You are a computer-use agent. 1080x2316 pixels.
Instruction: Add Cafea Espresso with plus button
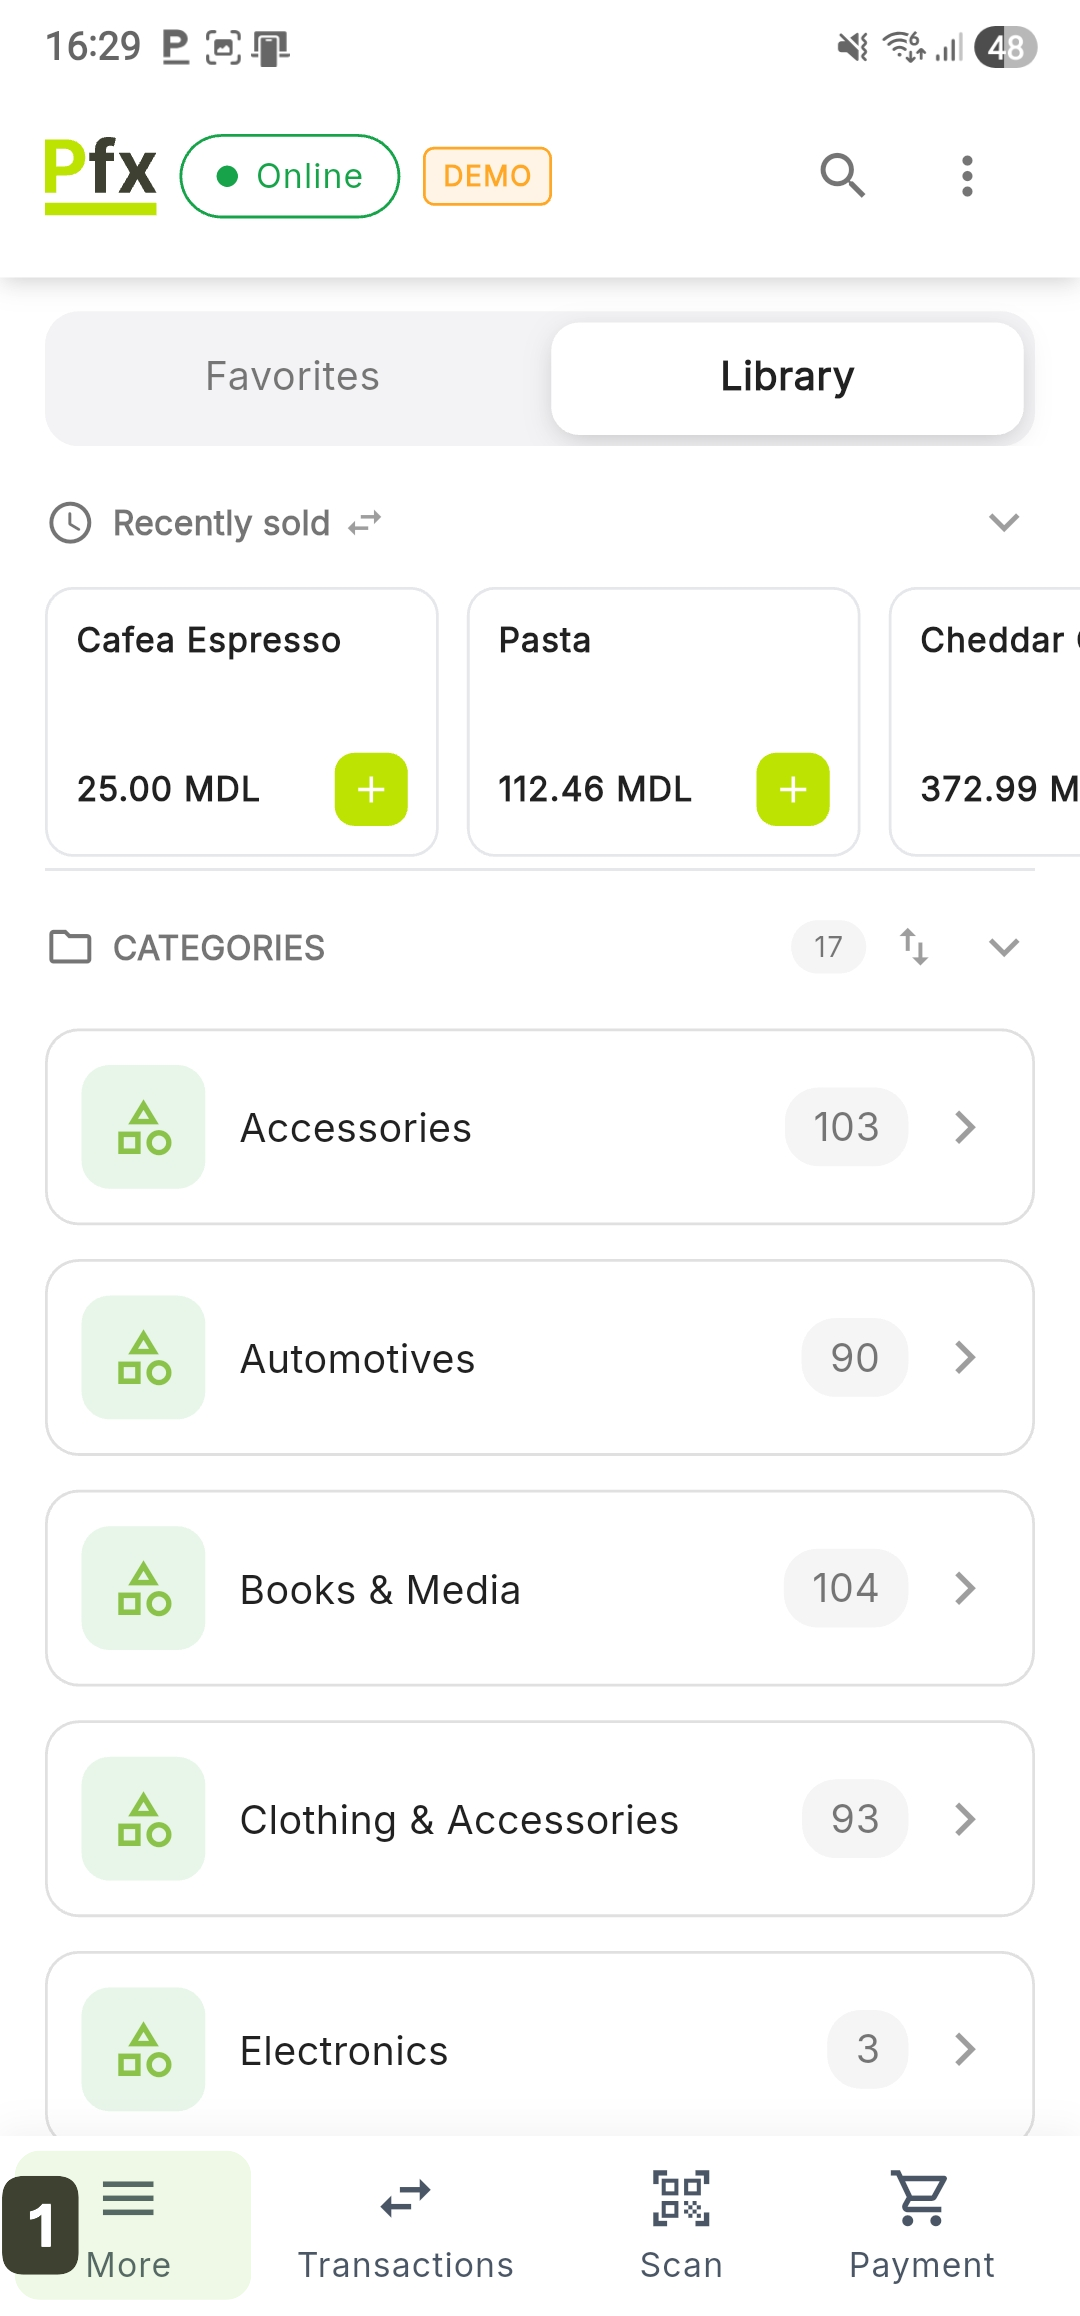click(371, 789)
